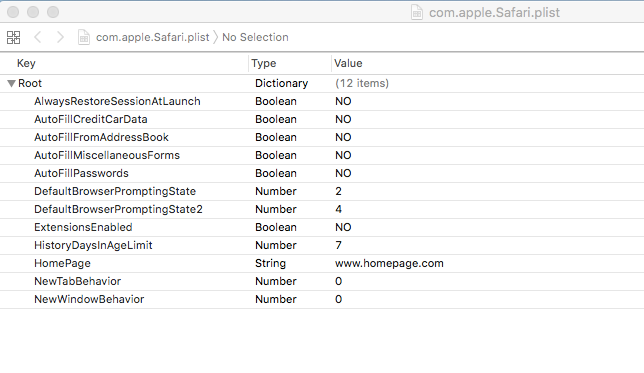Select the AutoFillPasswords key
The height and width of the screenshot is (373, 644).
tap(81, 173)
